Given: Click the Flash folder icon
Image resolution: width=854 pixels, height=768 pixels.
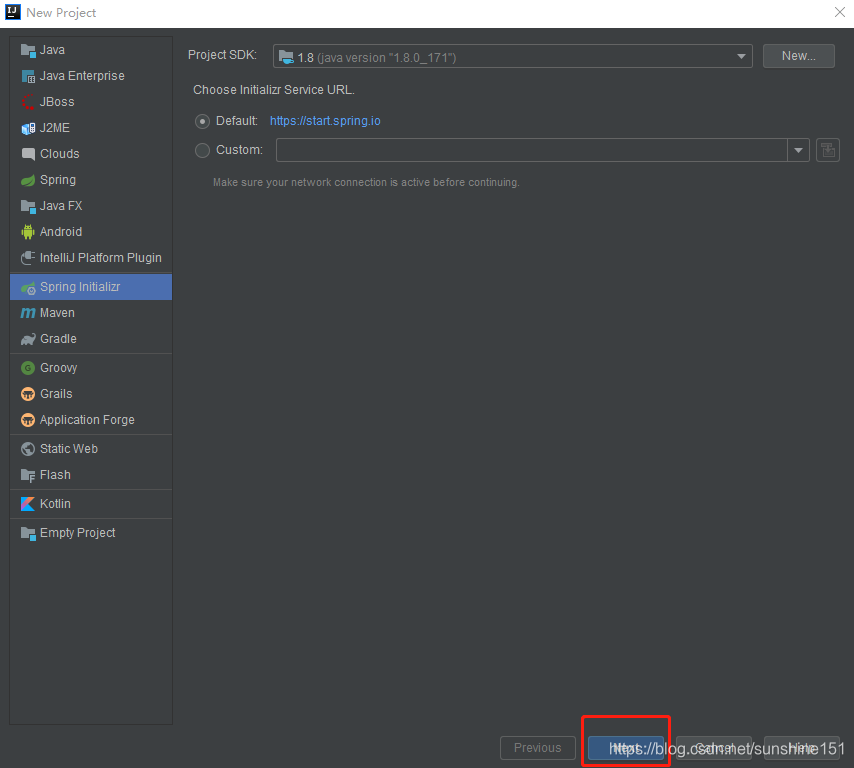Looking at the screenshot, I should tap(28, 476).
